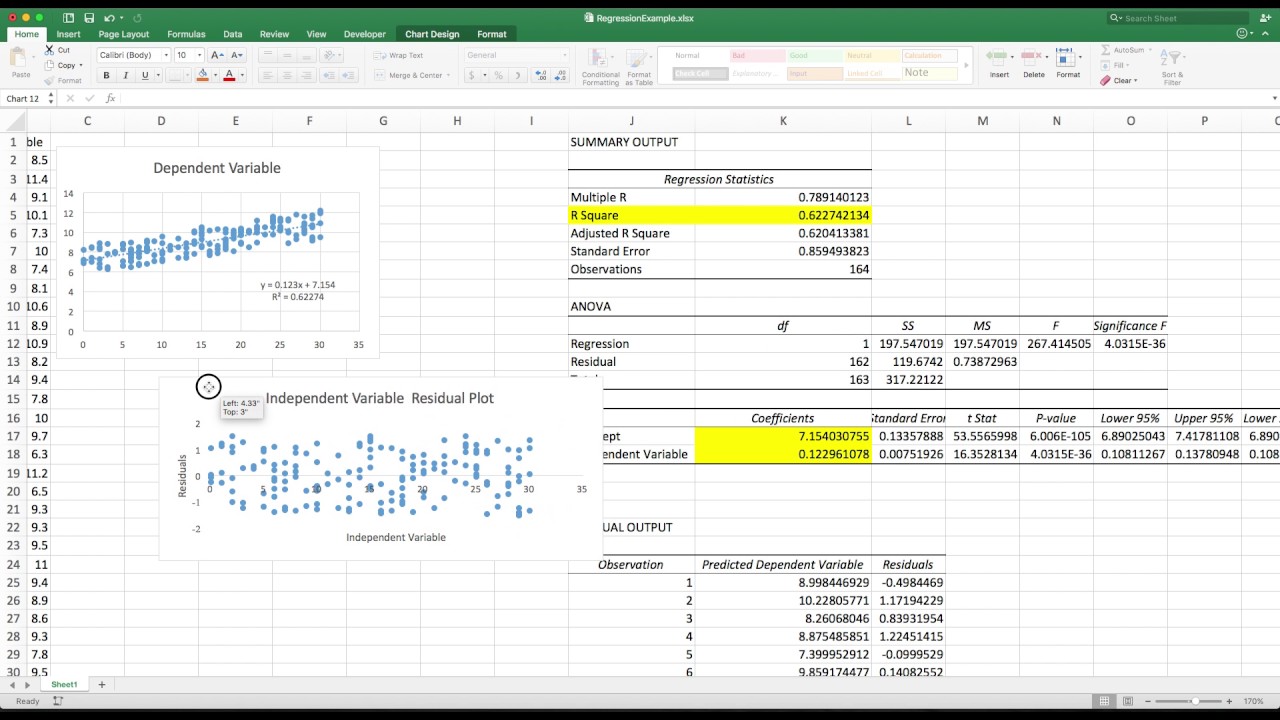Cut the selection with scissors icon
Image resolution: width=1280 pixels, height=720 pixels.
pos(50,50)
